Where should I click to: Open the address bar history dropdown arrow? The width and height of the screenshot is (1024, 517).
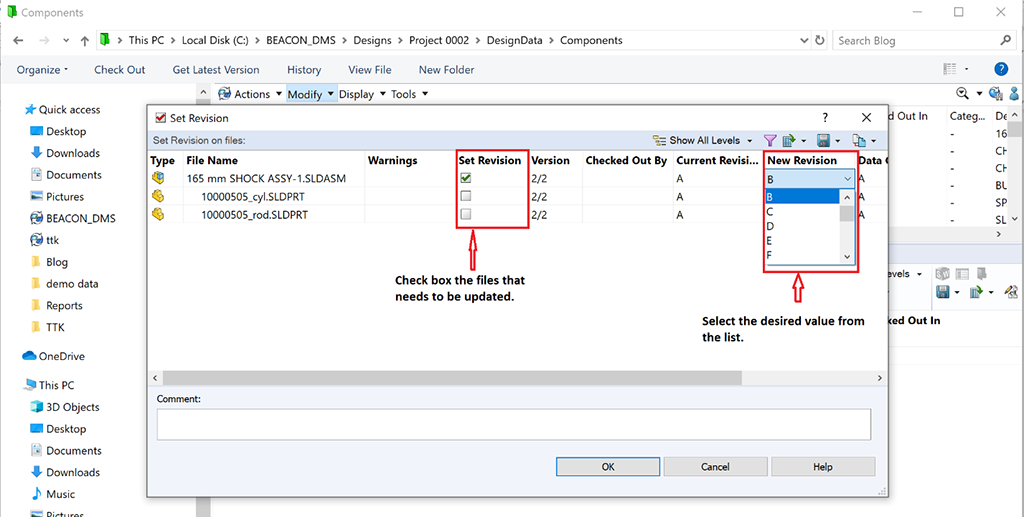pos(804,40)
